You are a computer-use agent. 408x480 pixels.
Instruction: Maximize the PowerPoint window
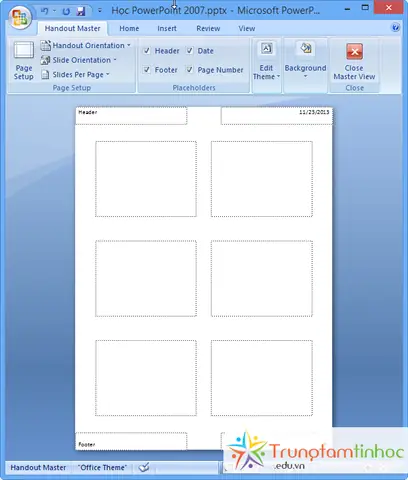click(365, 8)
